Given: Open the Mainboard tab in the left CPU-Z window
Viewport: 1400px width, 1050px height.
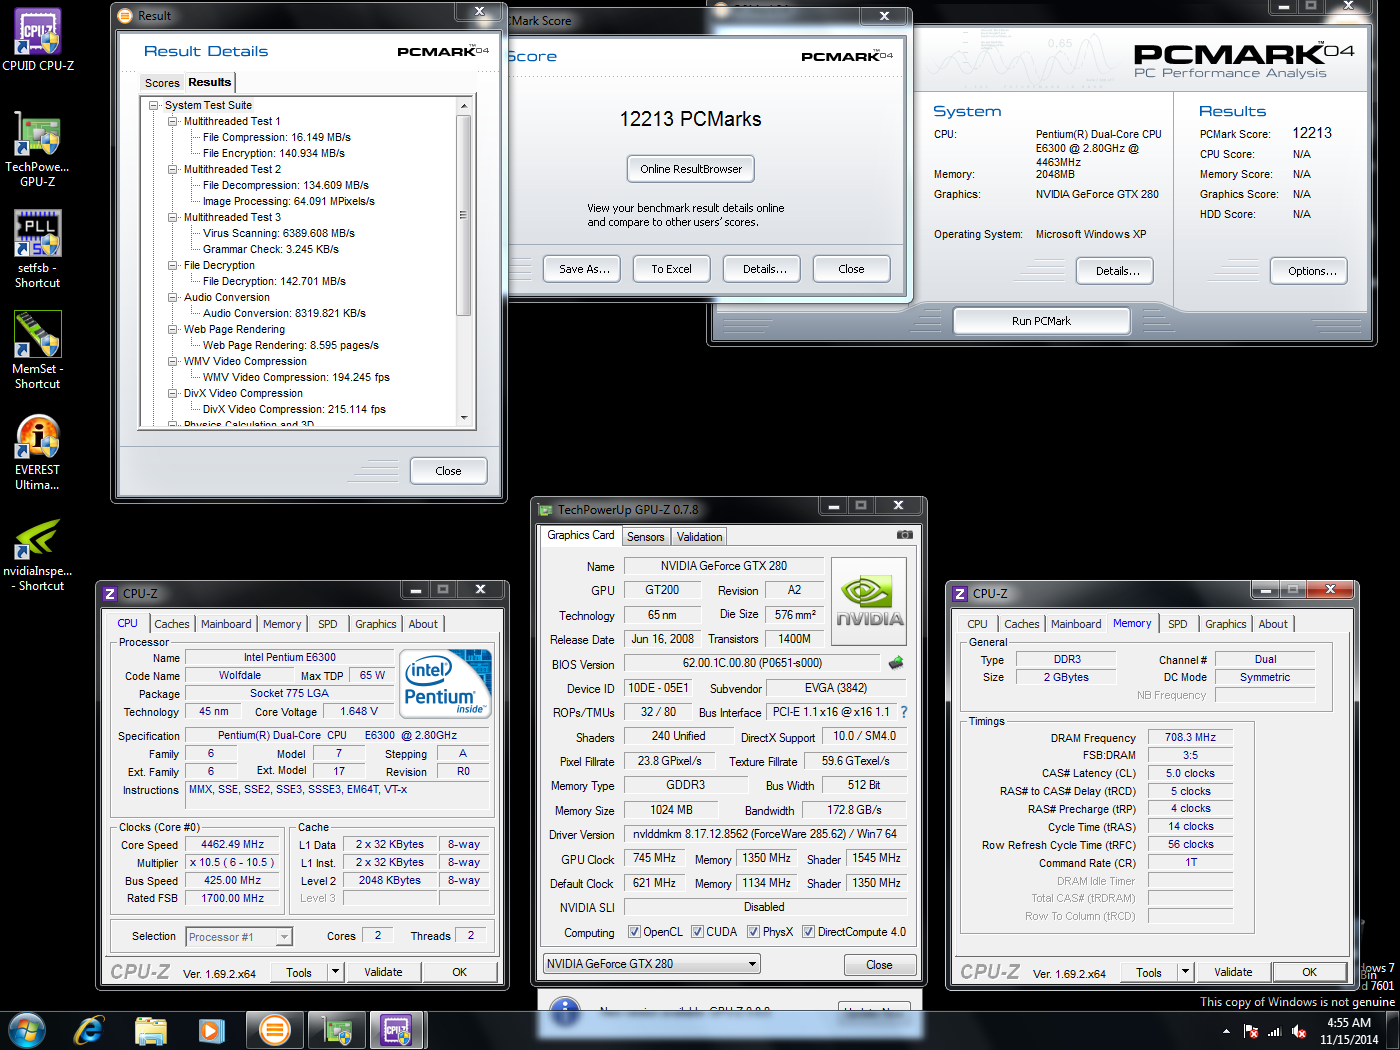Looking at the screenshot, I should pos(226,624).
